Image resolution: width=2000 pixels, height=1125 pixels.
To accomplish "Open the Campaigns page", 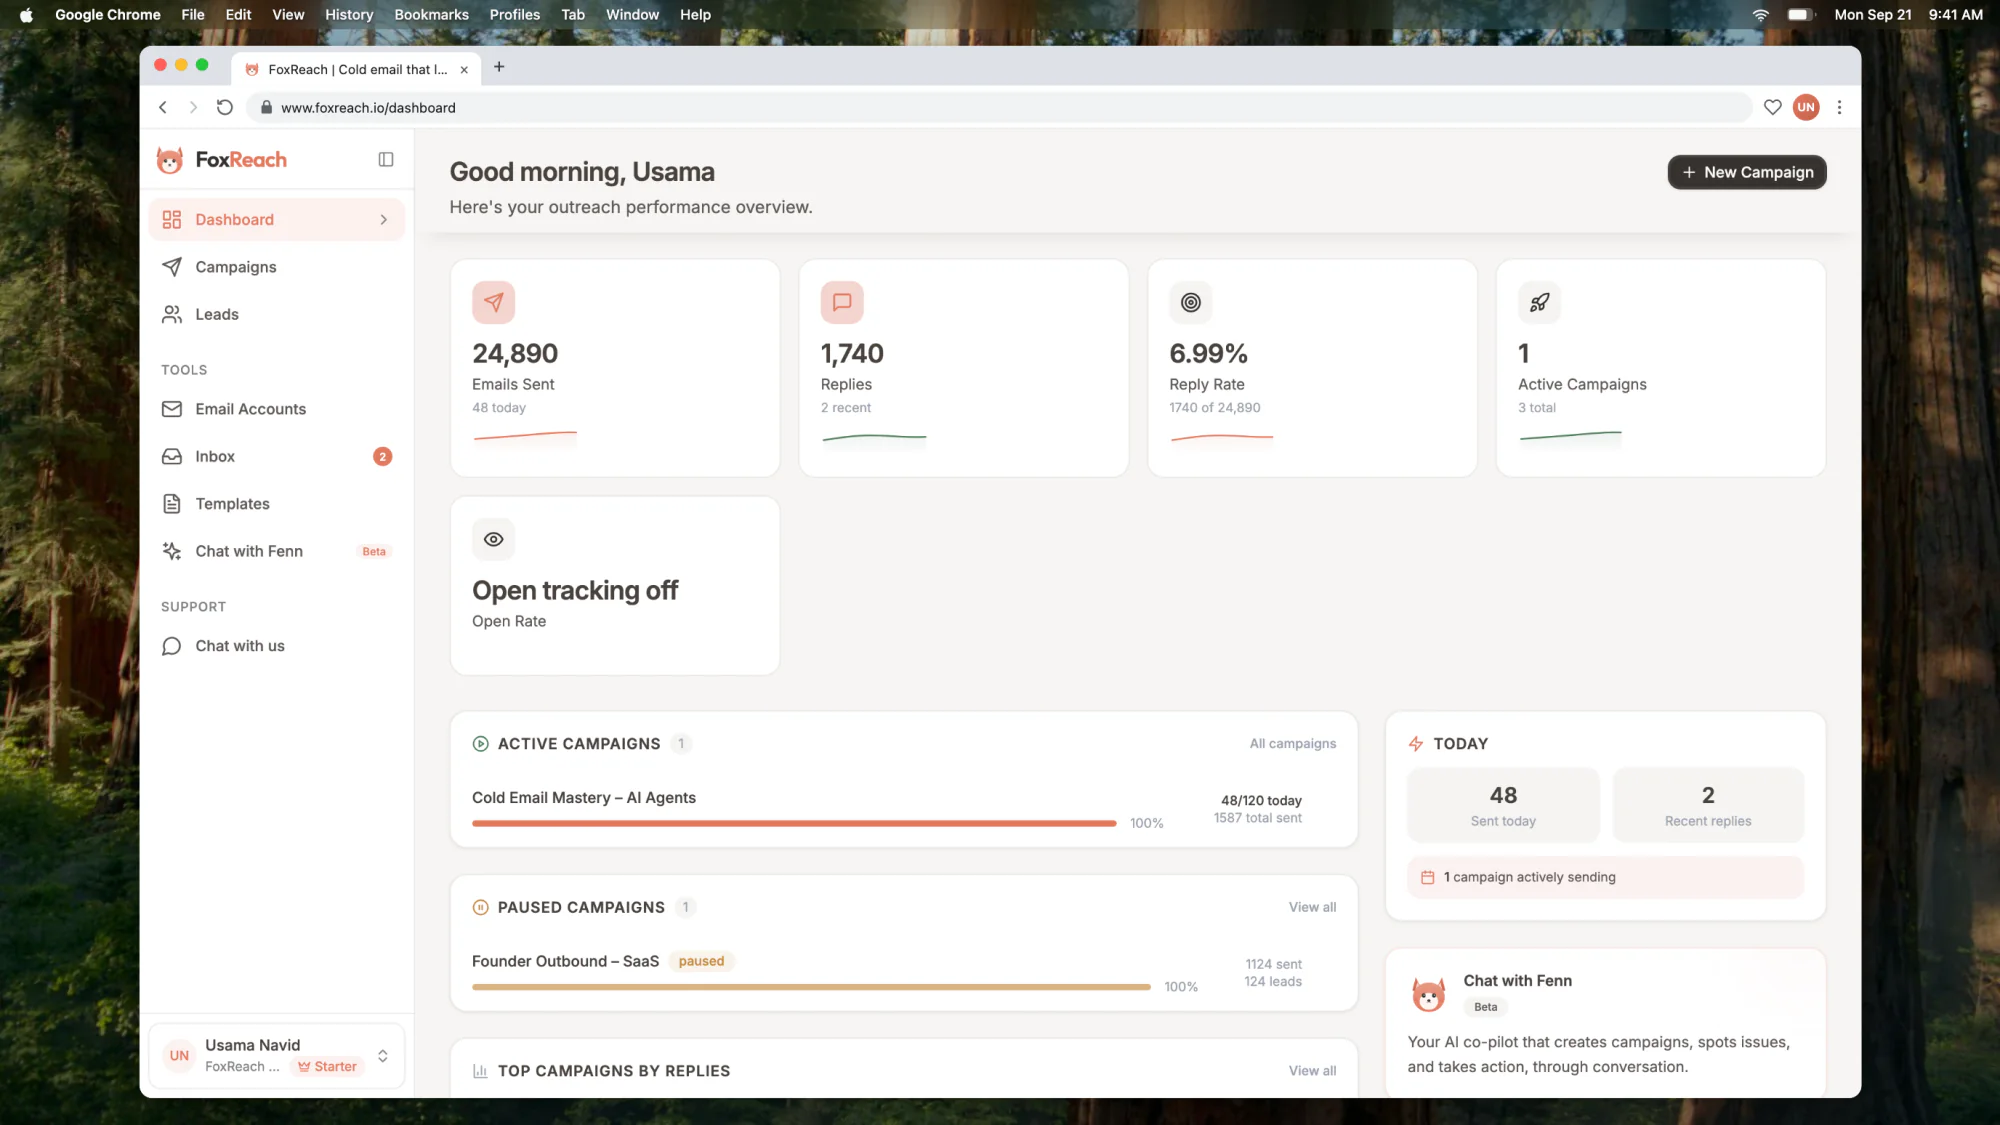I will pos(277,267).
